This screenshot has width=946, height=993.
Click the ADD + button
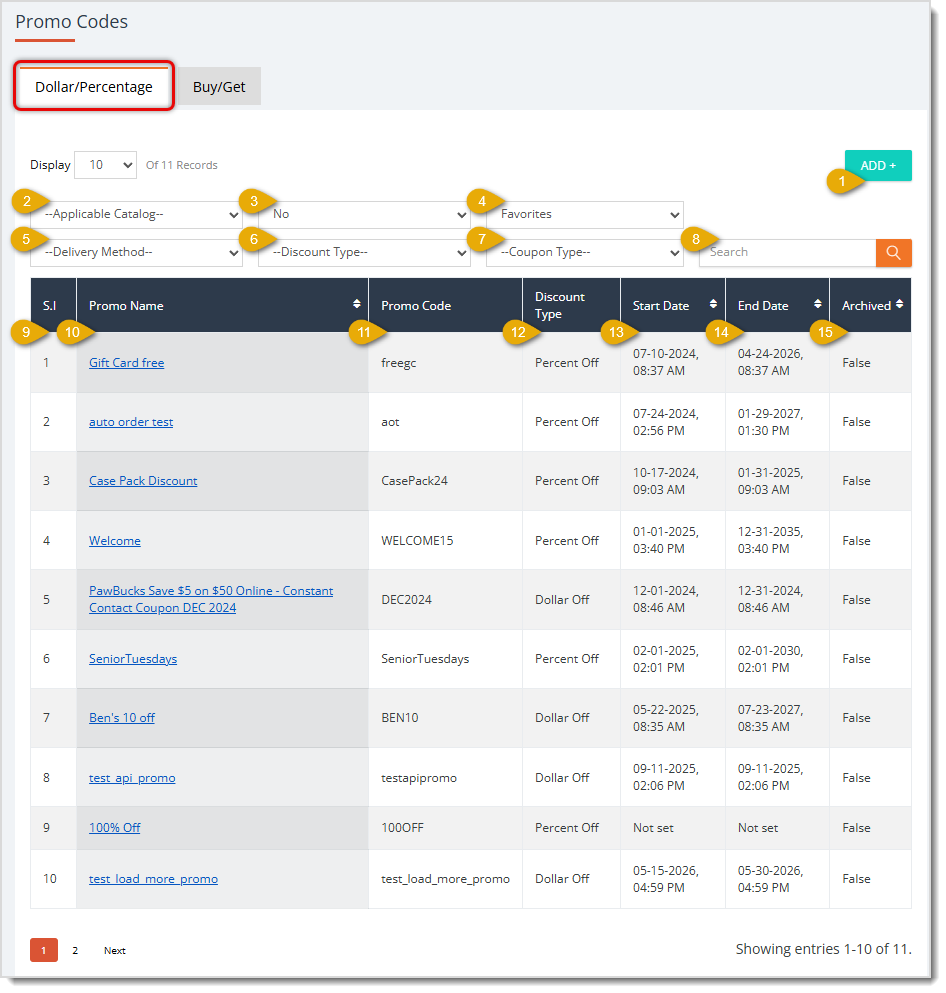[878, 165]
